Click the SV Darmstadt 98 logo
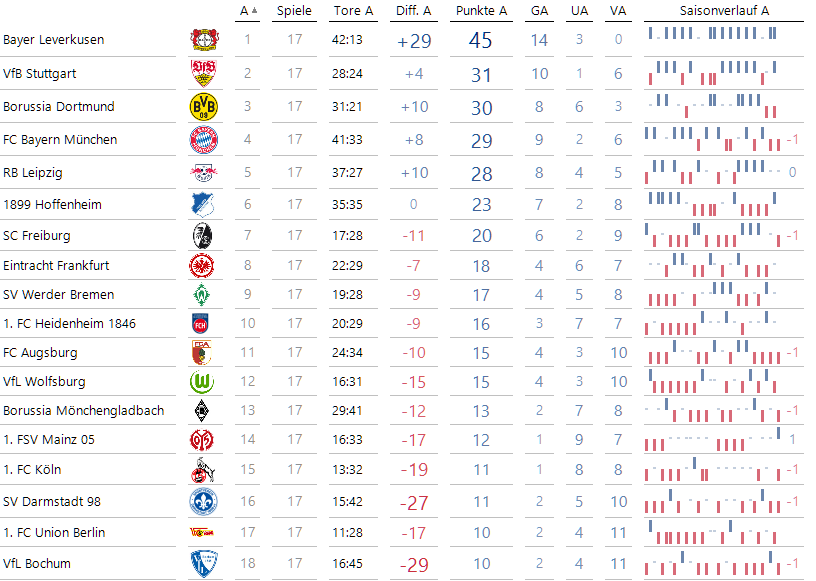 (203, 502)
